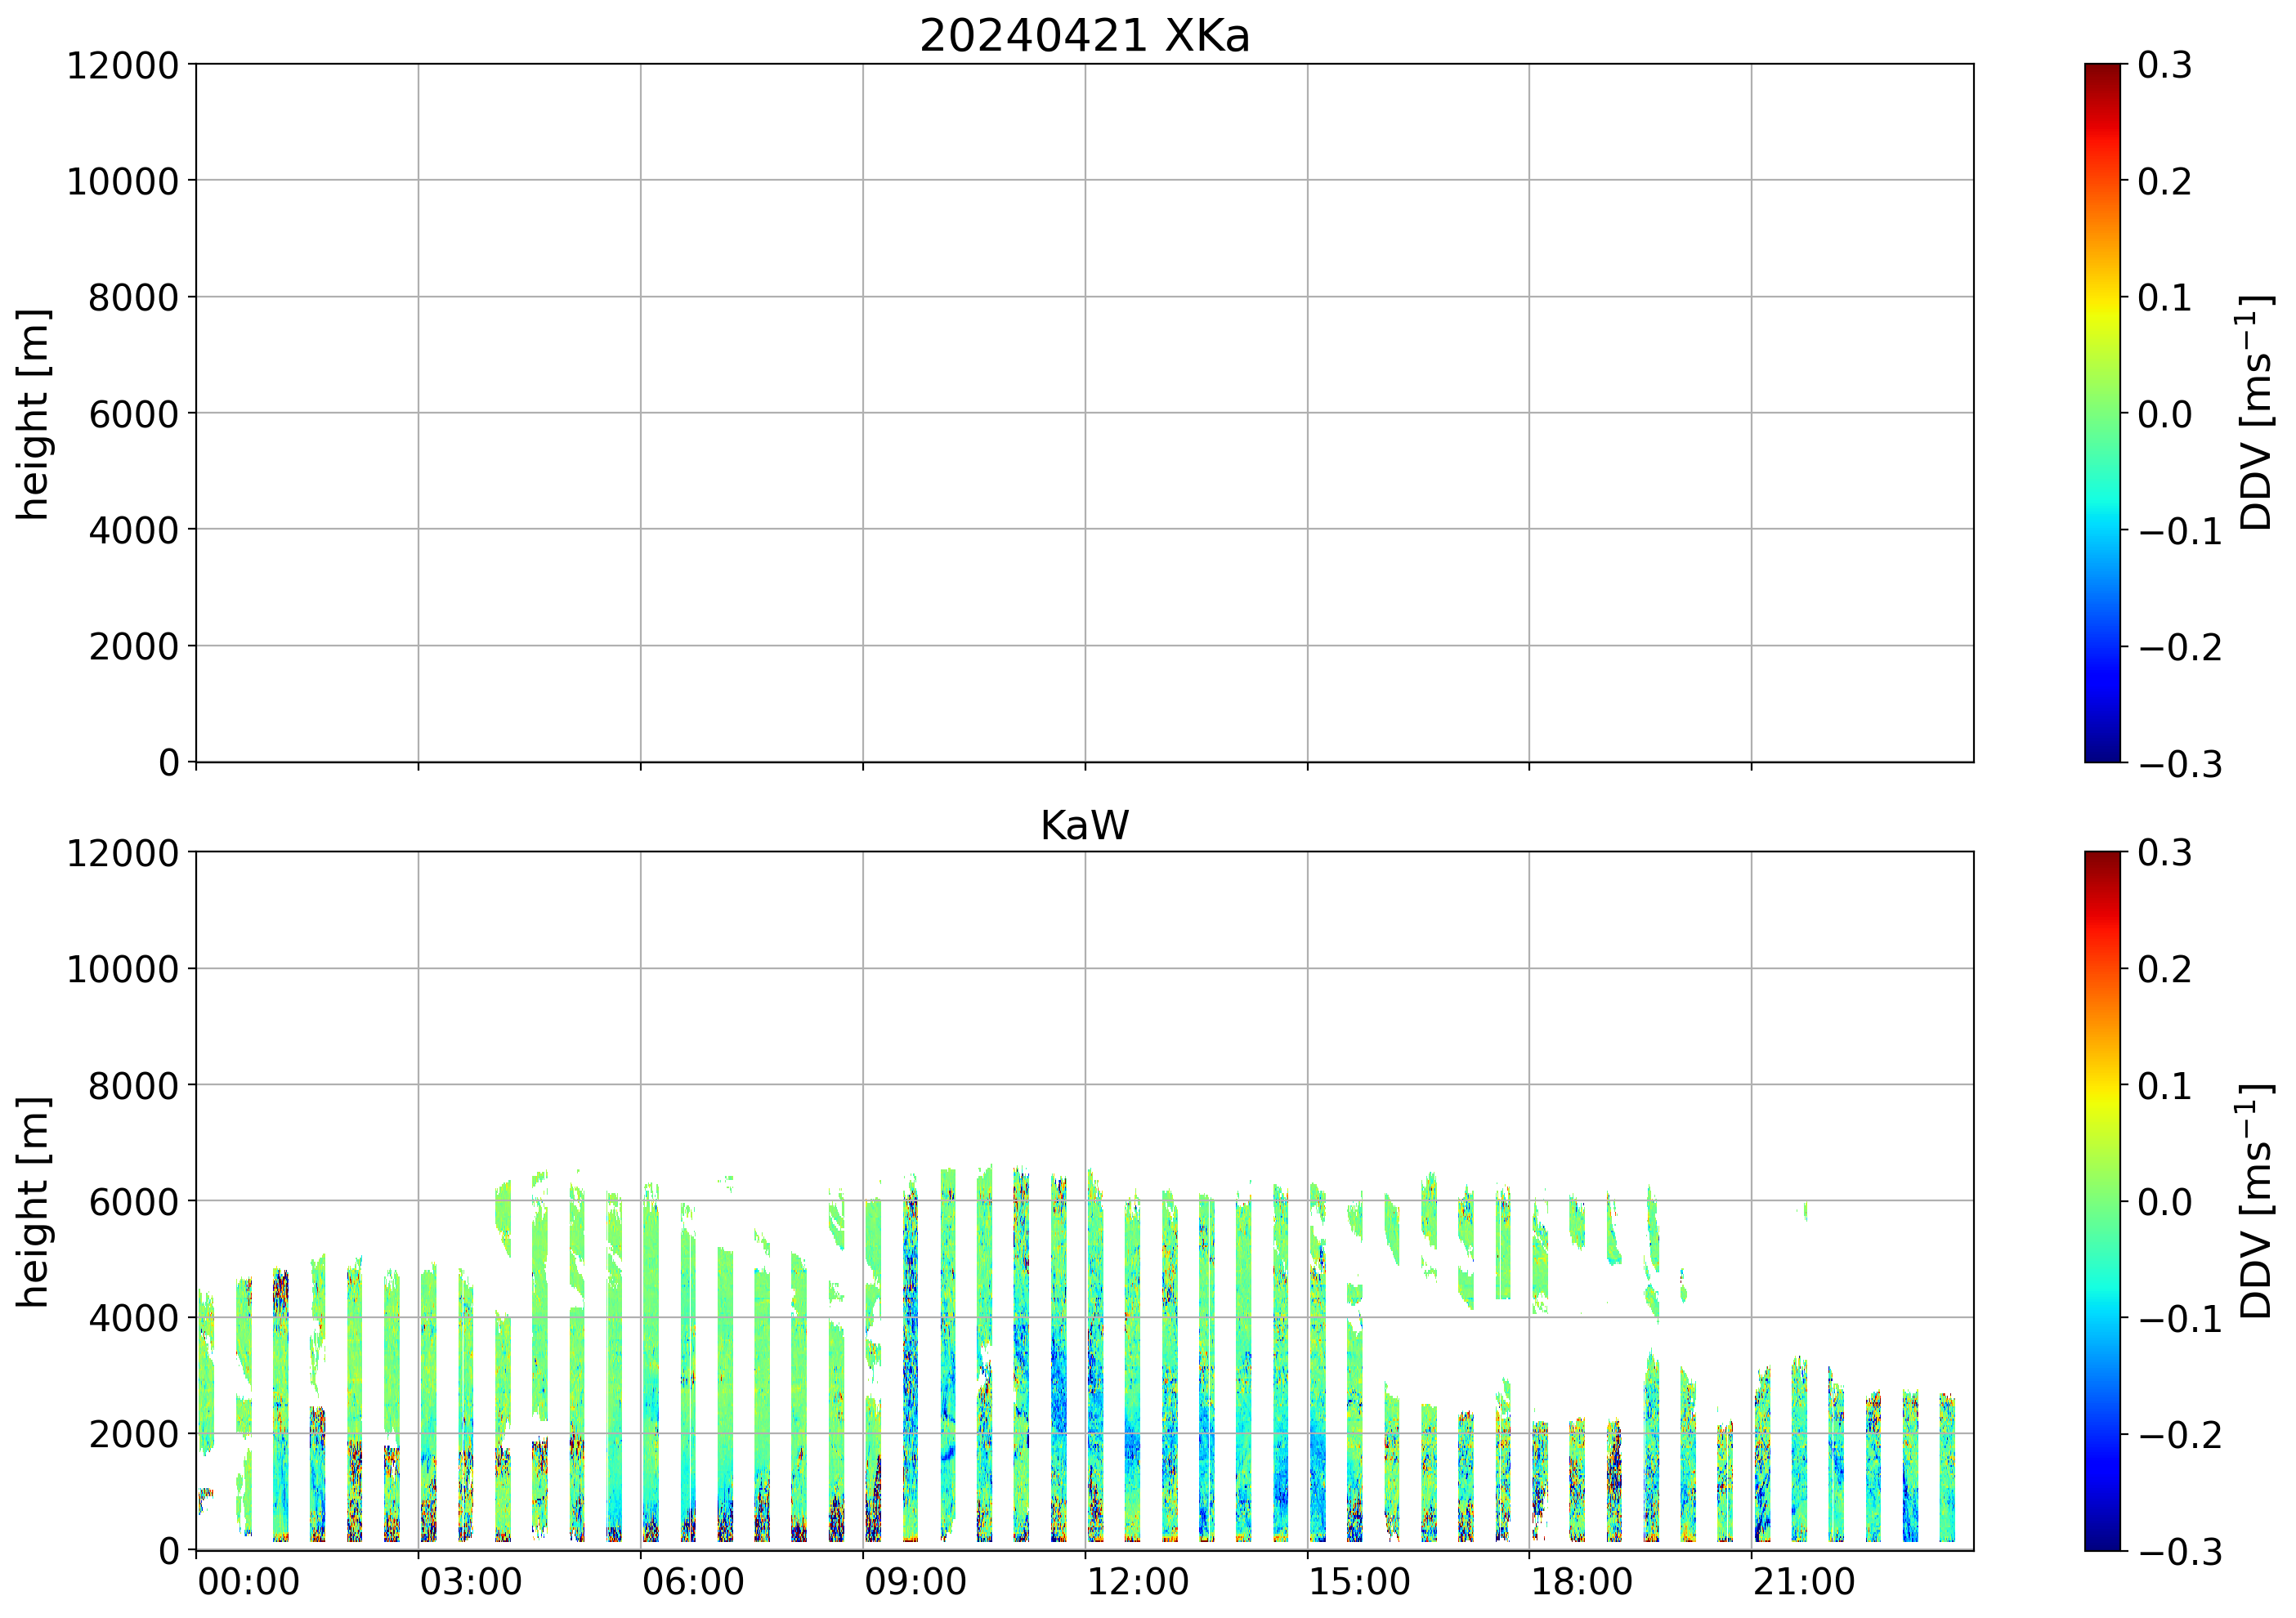Image resolution: width=2296 pixels, height=1618 pixels.
Task: Click the 00:00 time axis label
Action: tap(248, 1583)
